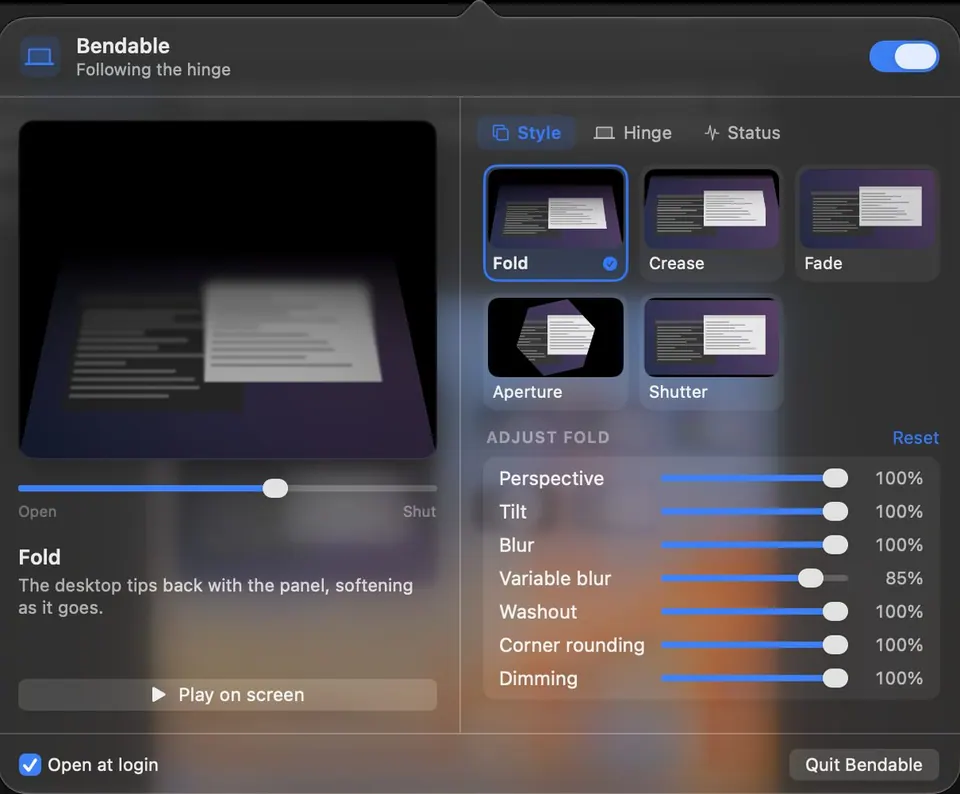Click the Bendable title text
The width and height of the screenshot is (960, 794).
coord(122,46)
